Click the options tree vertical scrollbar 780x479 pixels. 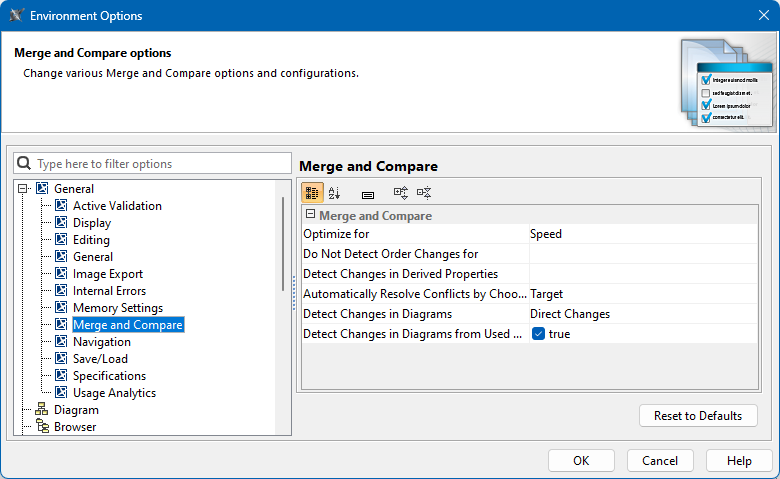pyautogui.click(x=283, y=245)
